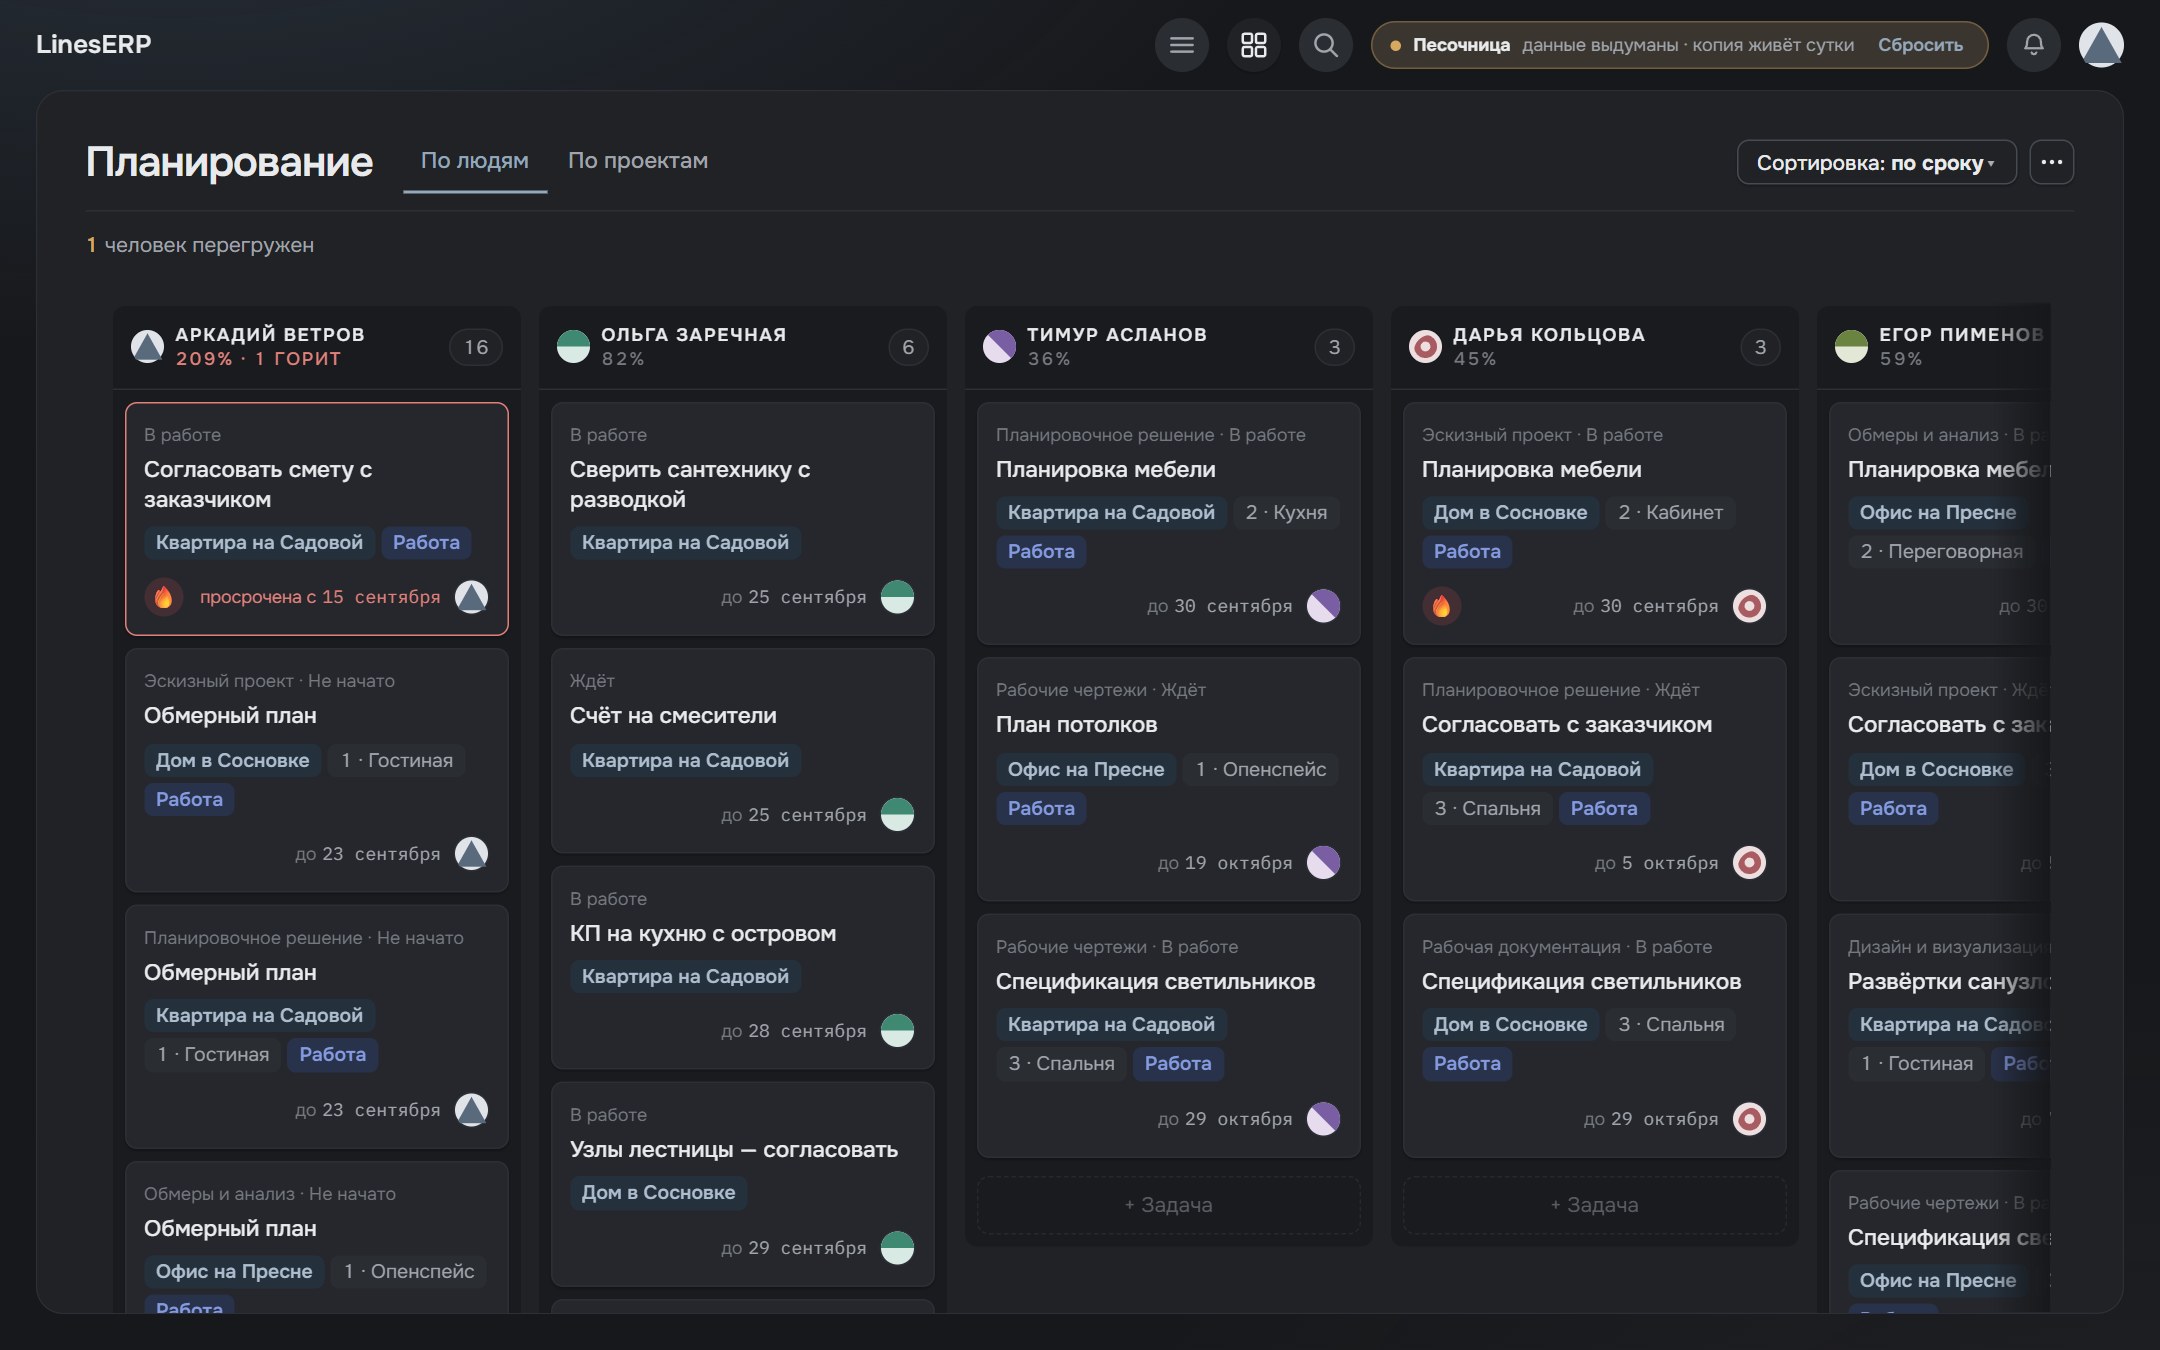The height and width of the screenshot is (1350, 2160).
Task: Click the LinesERP logo
Action: click(x=93, y=44)
